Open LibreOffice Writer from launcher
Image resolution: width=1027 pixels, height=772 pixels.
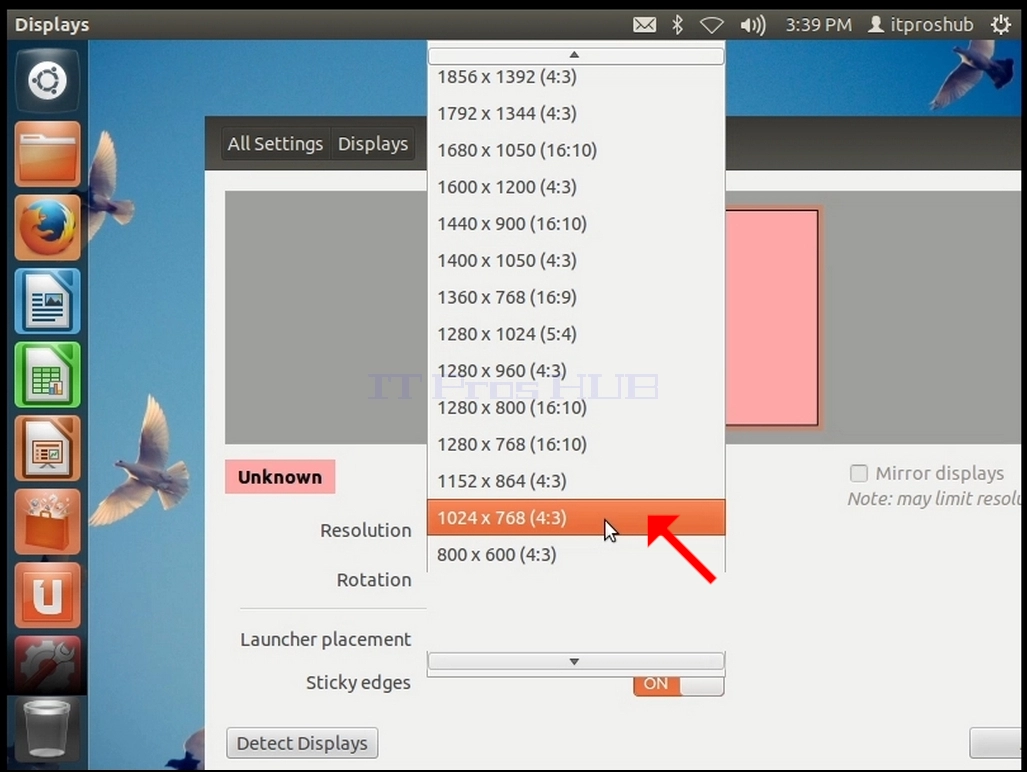pyautogui.click(x=47, y=301)
